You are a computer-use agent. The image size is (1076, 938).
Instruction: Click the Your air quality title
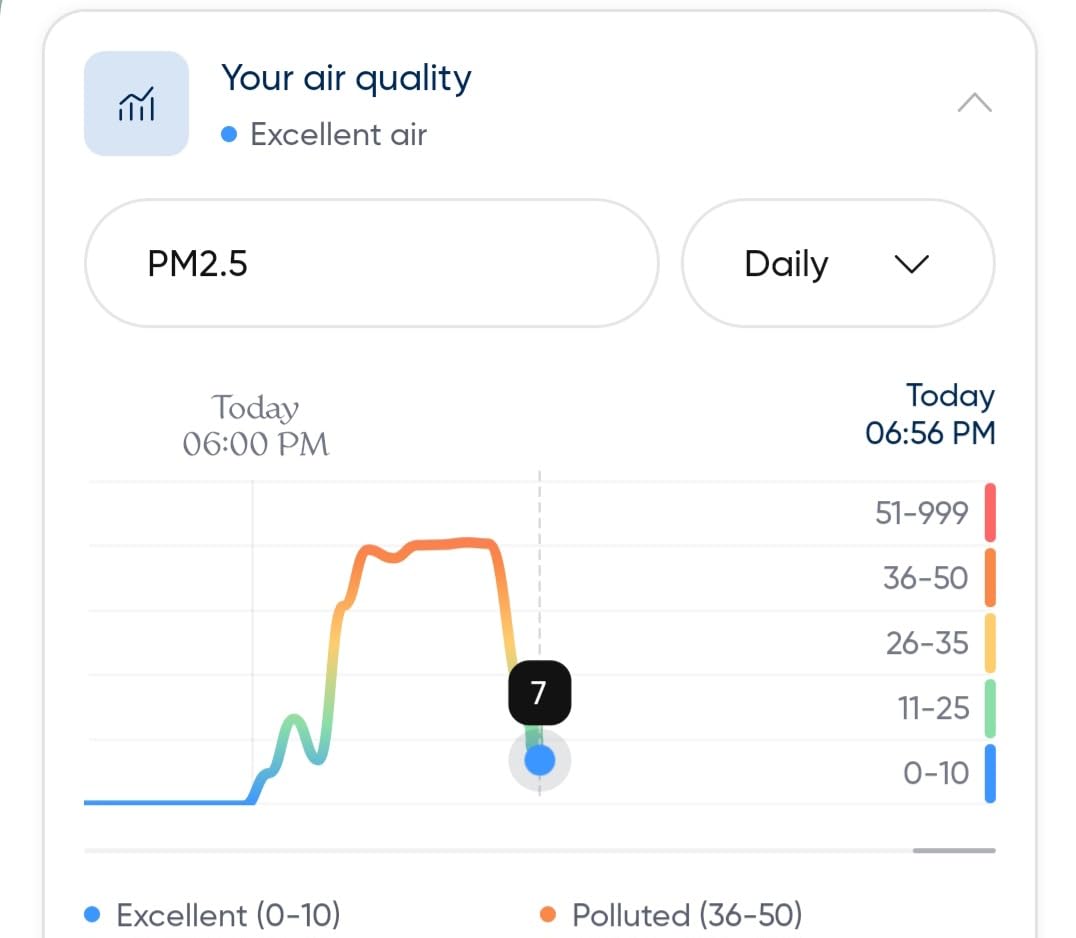coord(345,78)
